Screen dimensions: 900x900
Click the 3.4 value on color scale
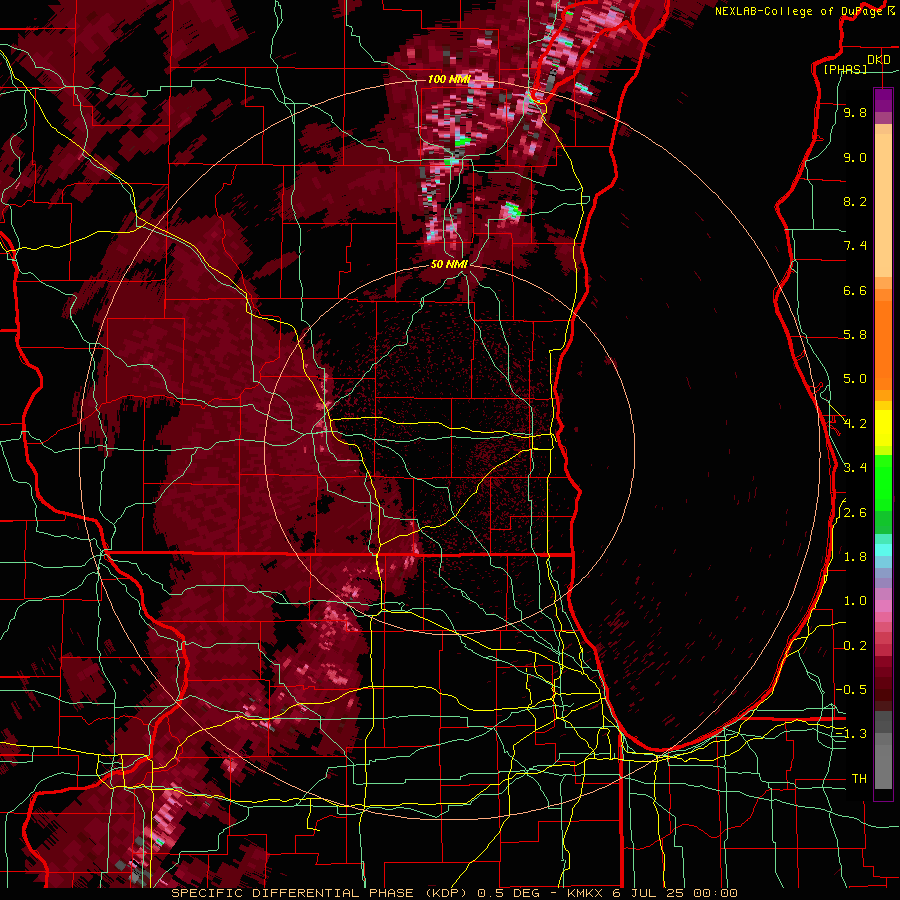pos(855,467)
